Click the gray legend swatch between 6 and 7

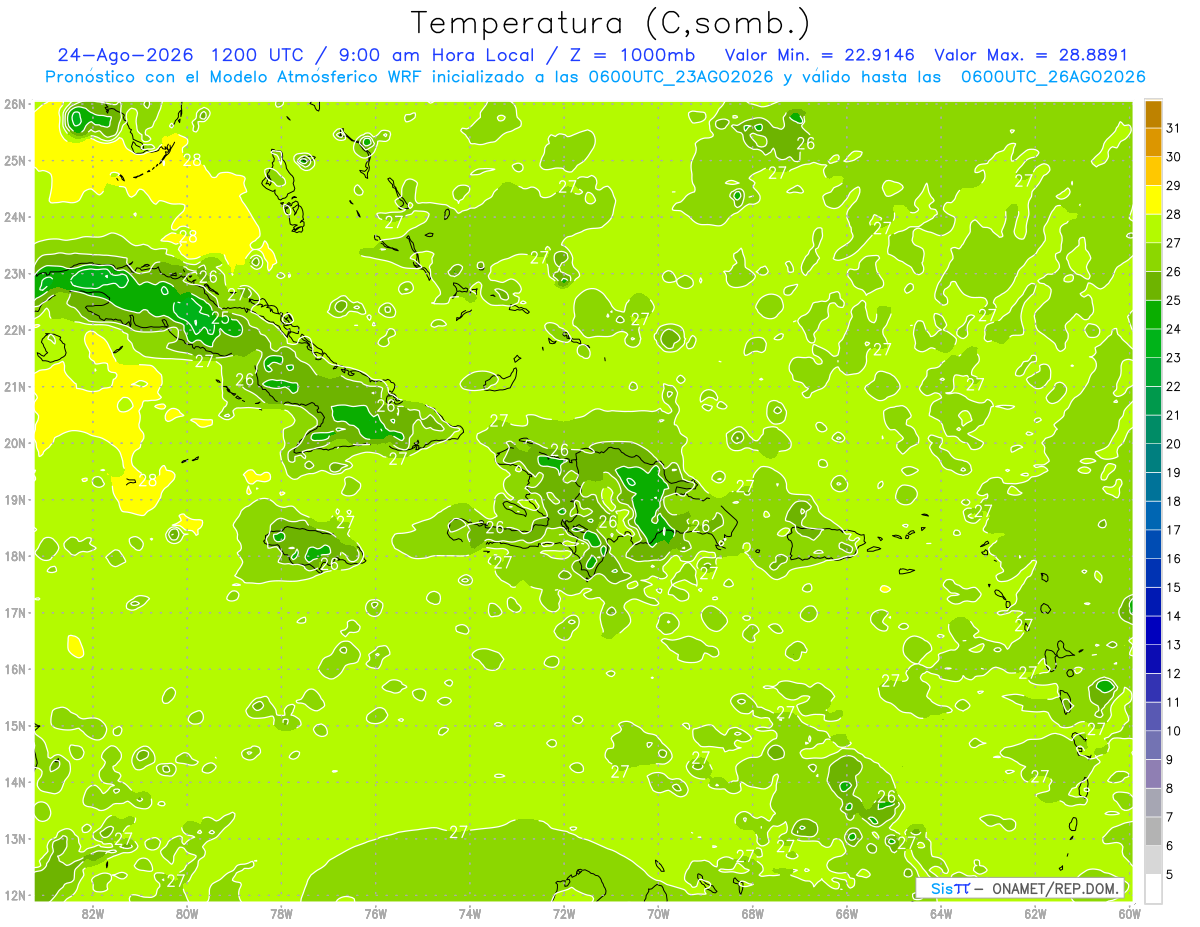tap(1153, 832)
